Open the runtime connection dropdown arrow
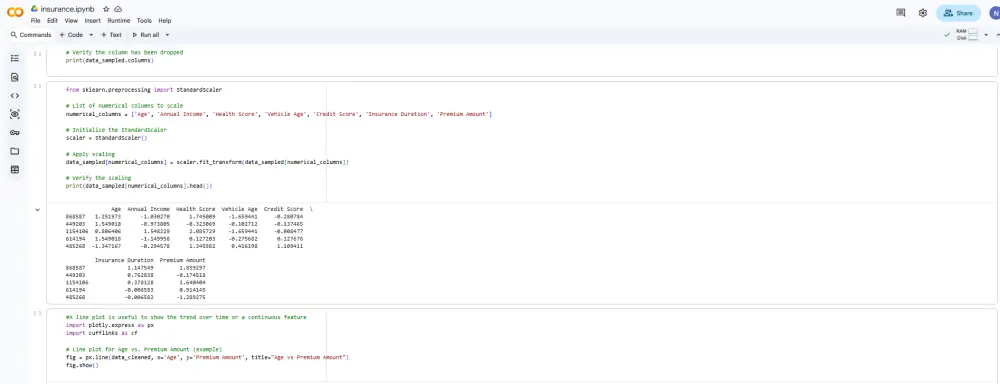The image size is (1000, 384). pyautogui.click(x=986, y=35)
